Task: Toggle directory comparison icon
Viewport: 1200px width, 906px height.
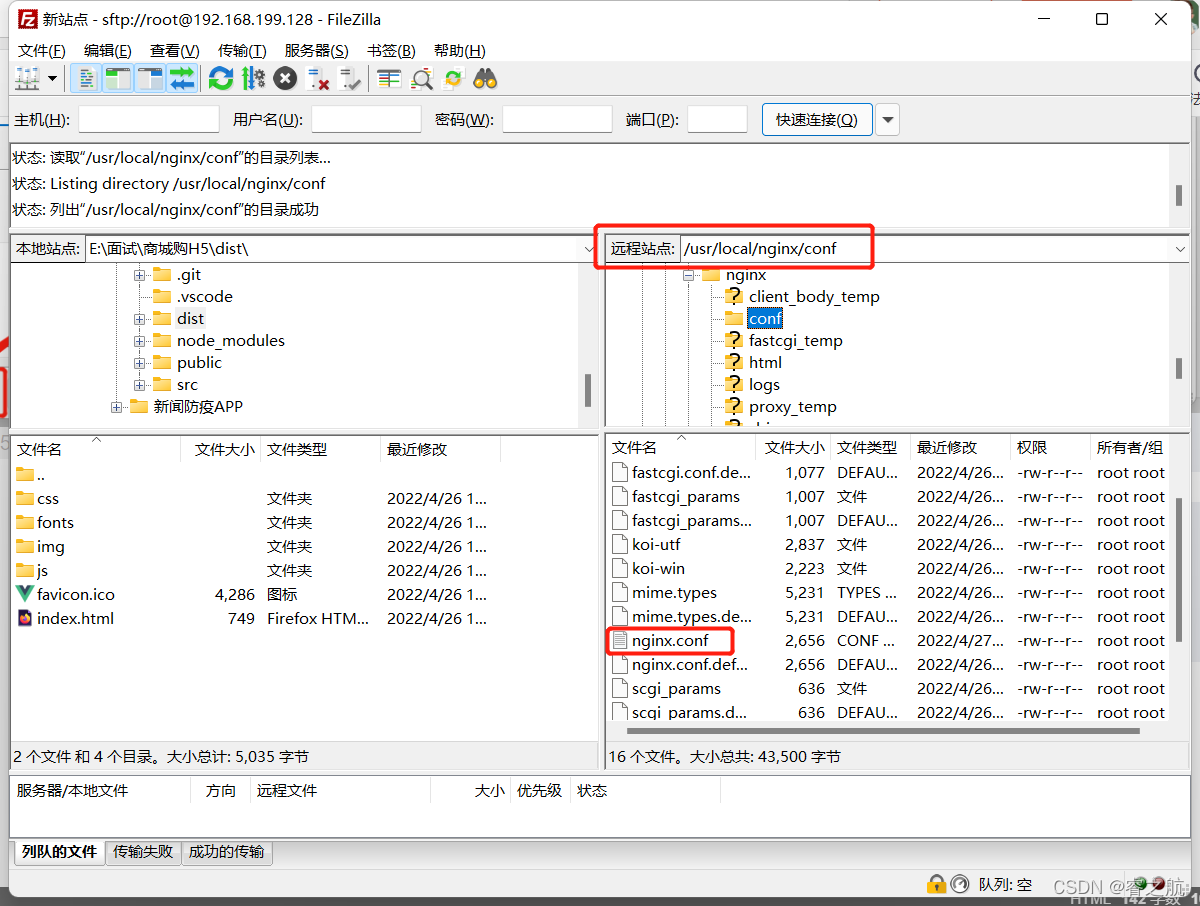Action: pos(422,79)
